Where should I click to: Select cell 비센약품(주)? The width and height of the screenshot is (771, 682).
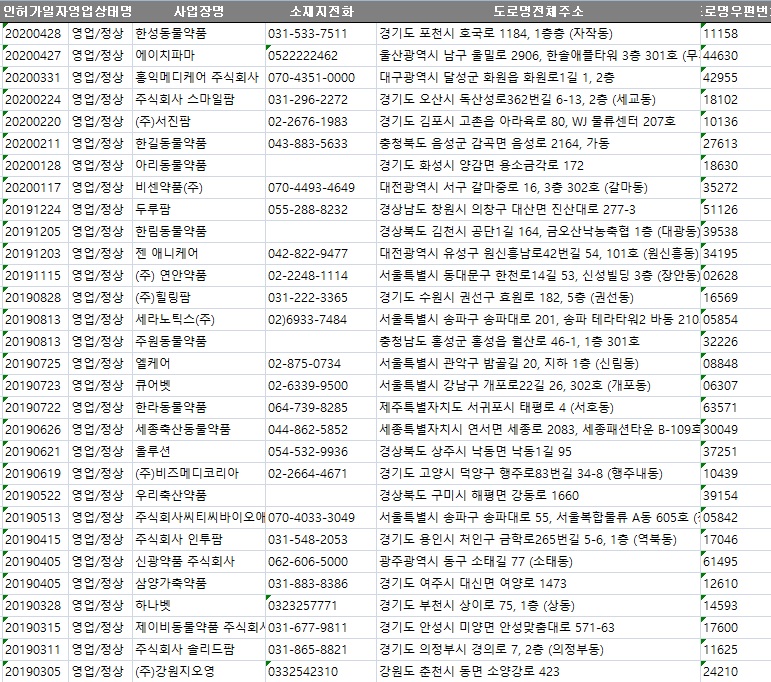[x=199, y=188]
